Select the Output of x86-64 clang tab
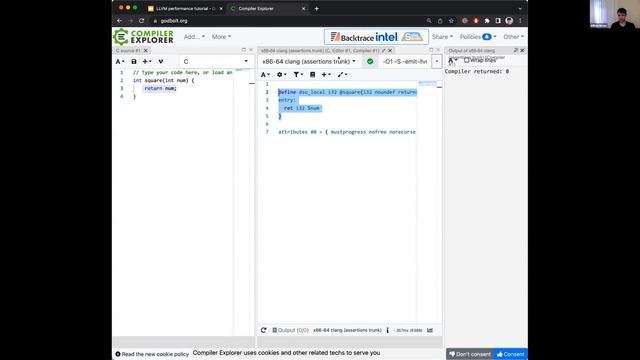Image resolution: width=640 pixels, height=360 pixels. pyautogui.click(x=471, y=51)
